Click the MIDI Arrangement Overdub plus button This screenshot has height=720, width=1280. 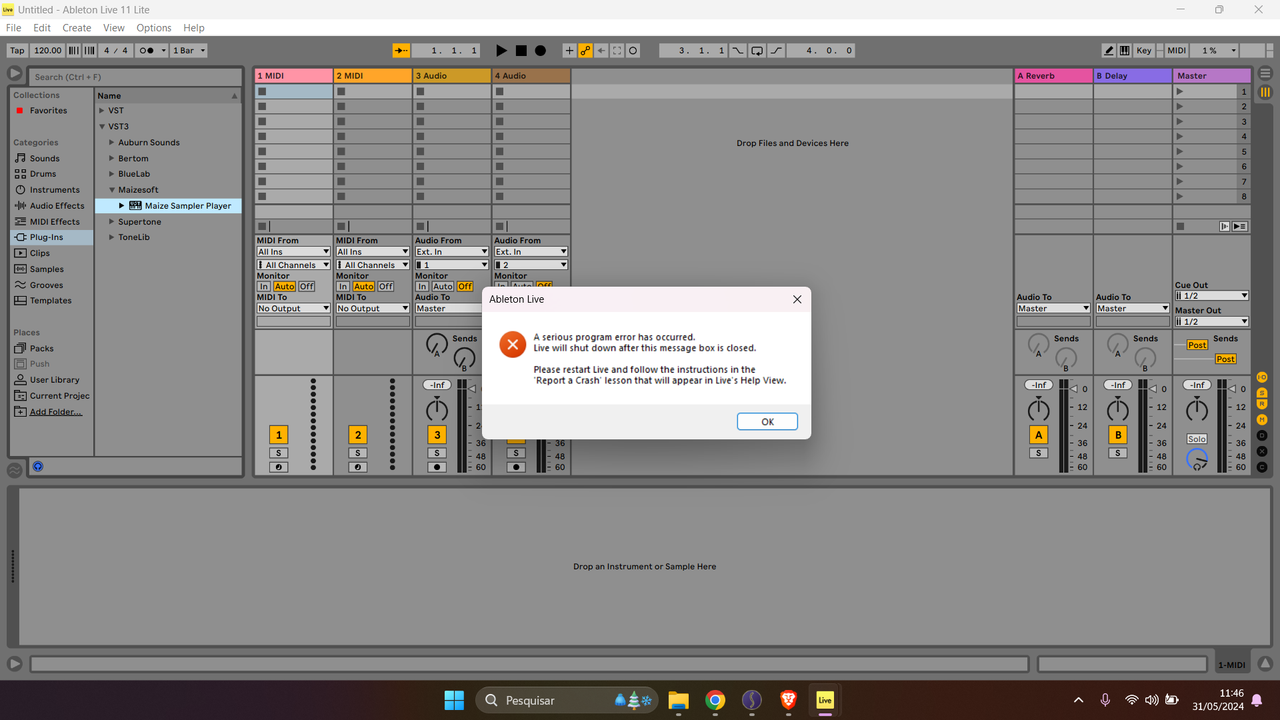click(569, 50)
